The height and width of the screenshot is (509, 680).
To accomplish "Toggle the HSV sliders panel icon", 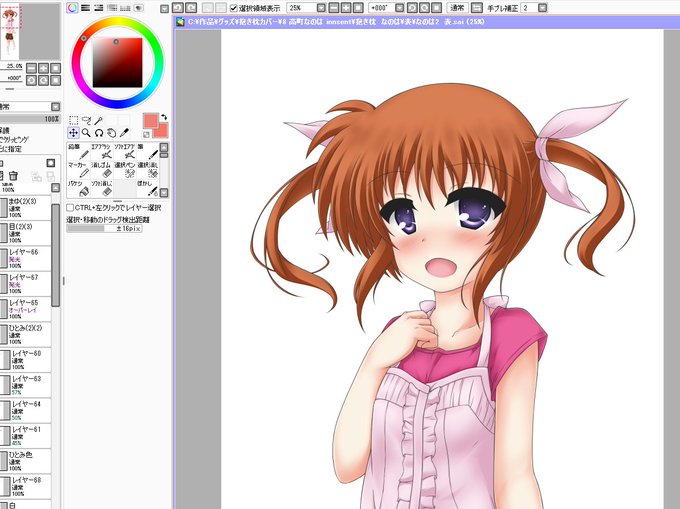I will [x=98, y=8].
